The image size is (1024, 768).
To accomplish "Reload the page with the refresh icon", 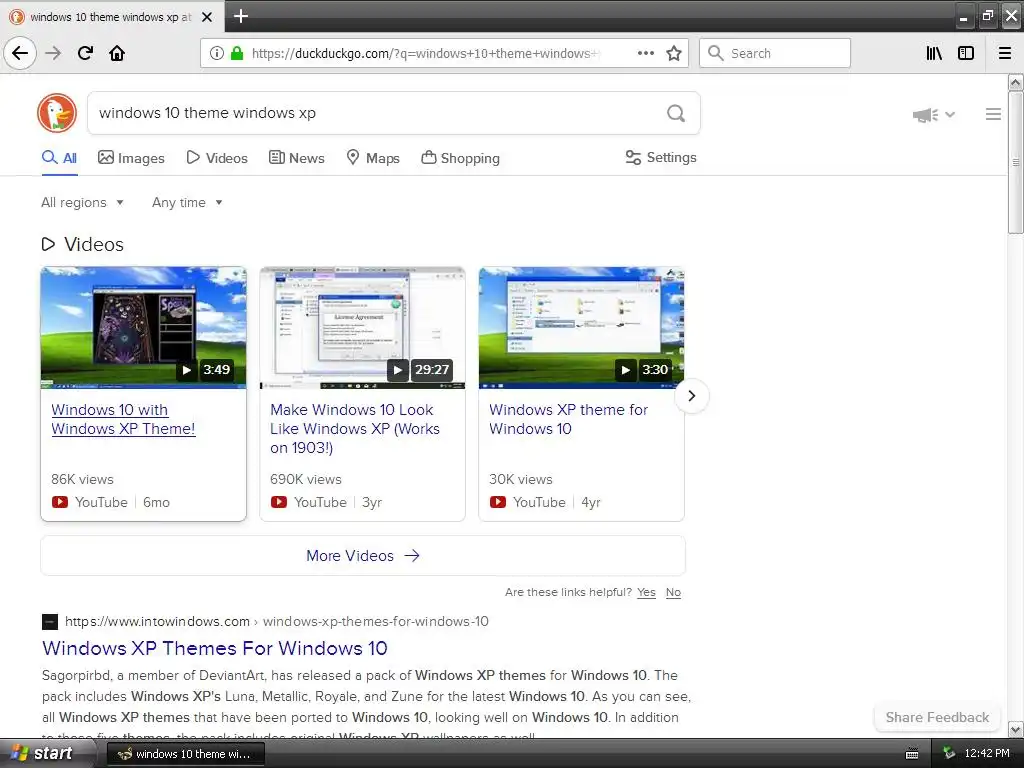I will coord(85,53).
